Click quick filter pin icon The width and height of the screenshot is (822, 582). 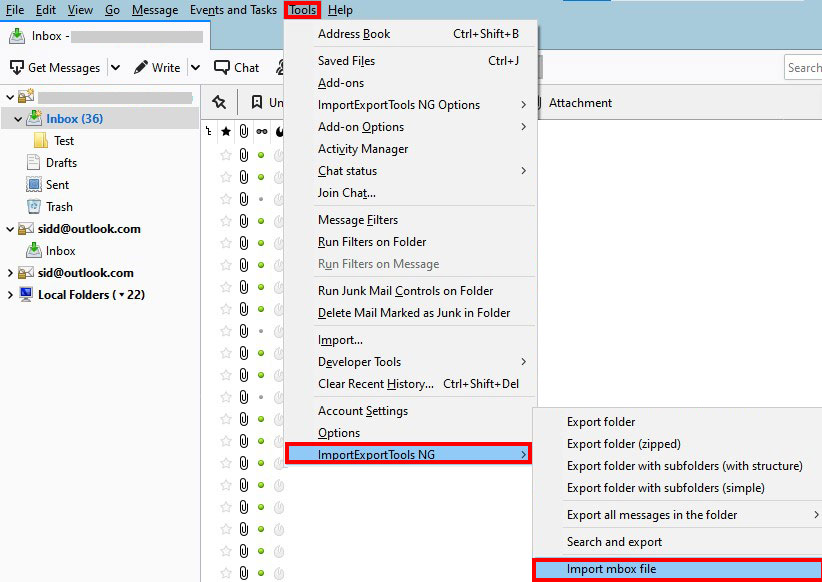coord(219,102)
